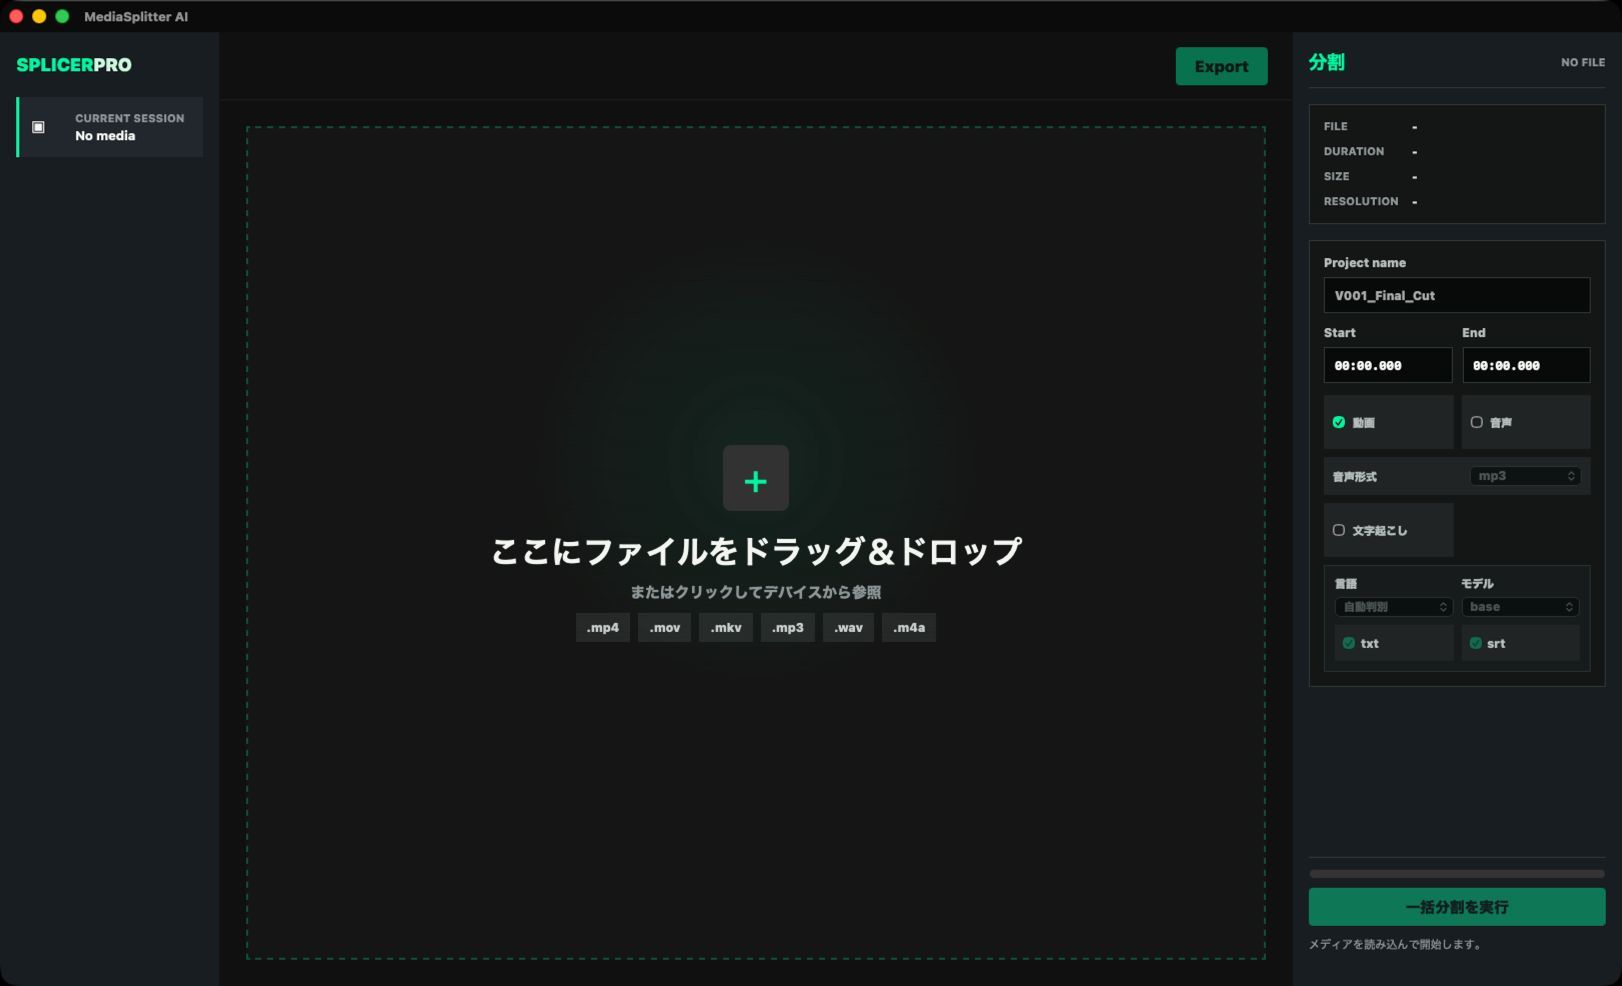Click the ここにファイルをドラッグ＆ドロップ heading

pos(756,551)
